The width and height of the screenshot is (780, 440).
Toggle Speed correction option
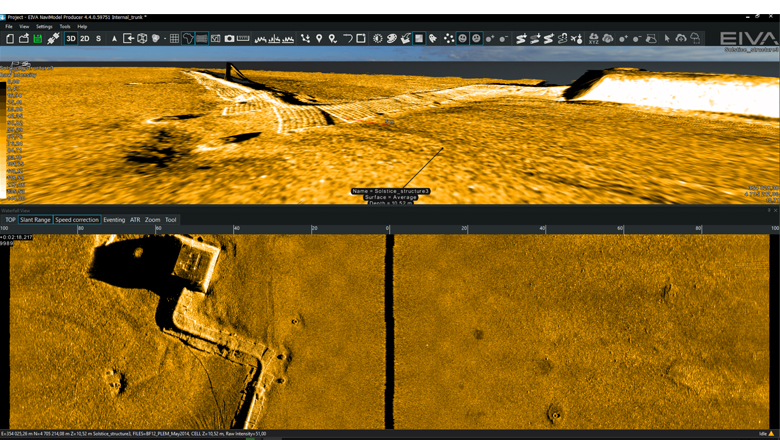coord(77,220)
